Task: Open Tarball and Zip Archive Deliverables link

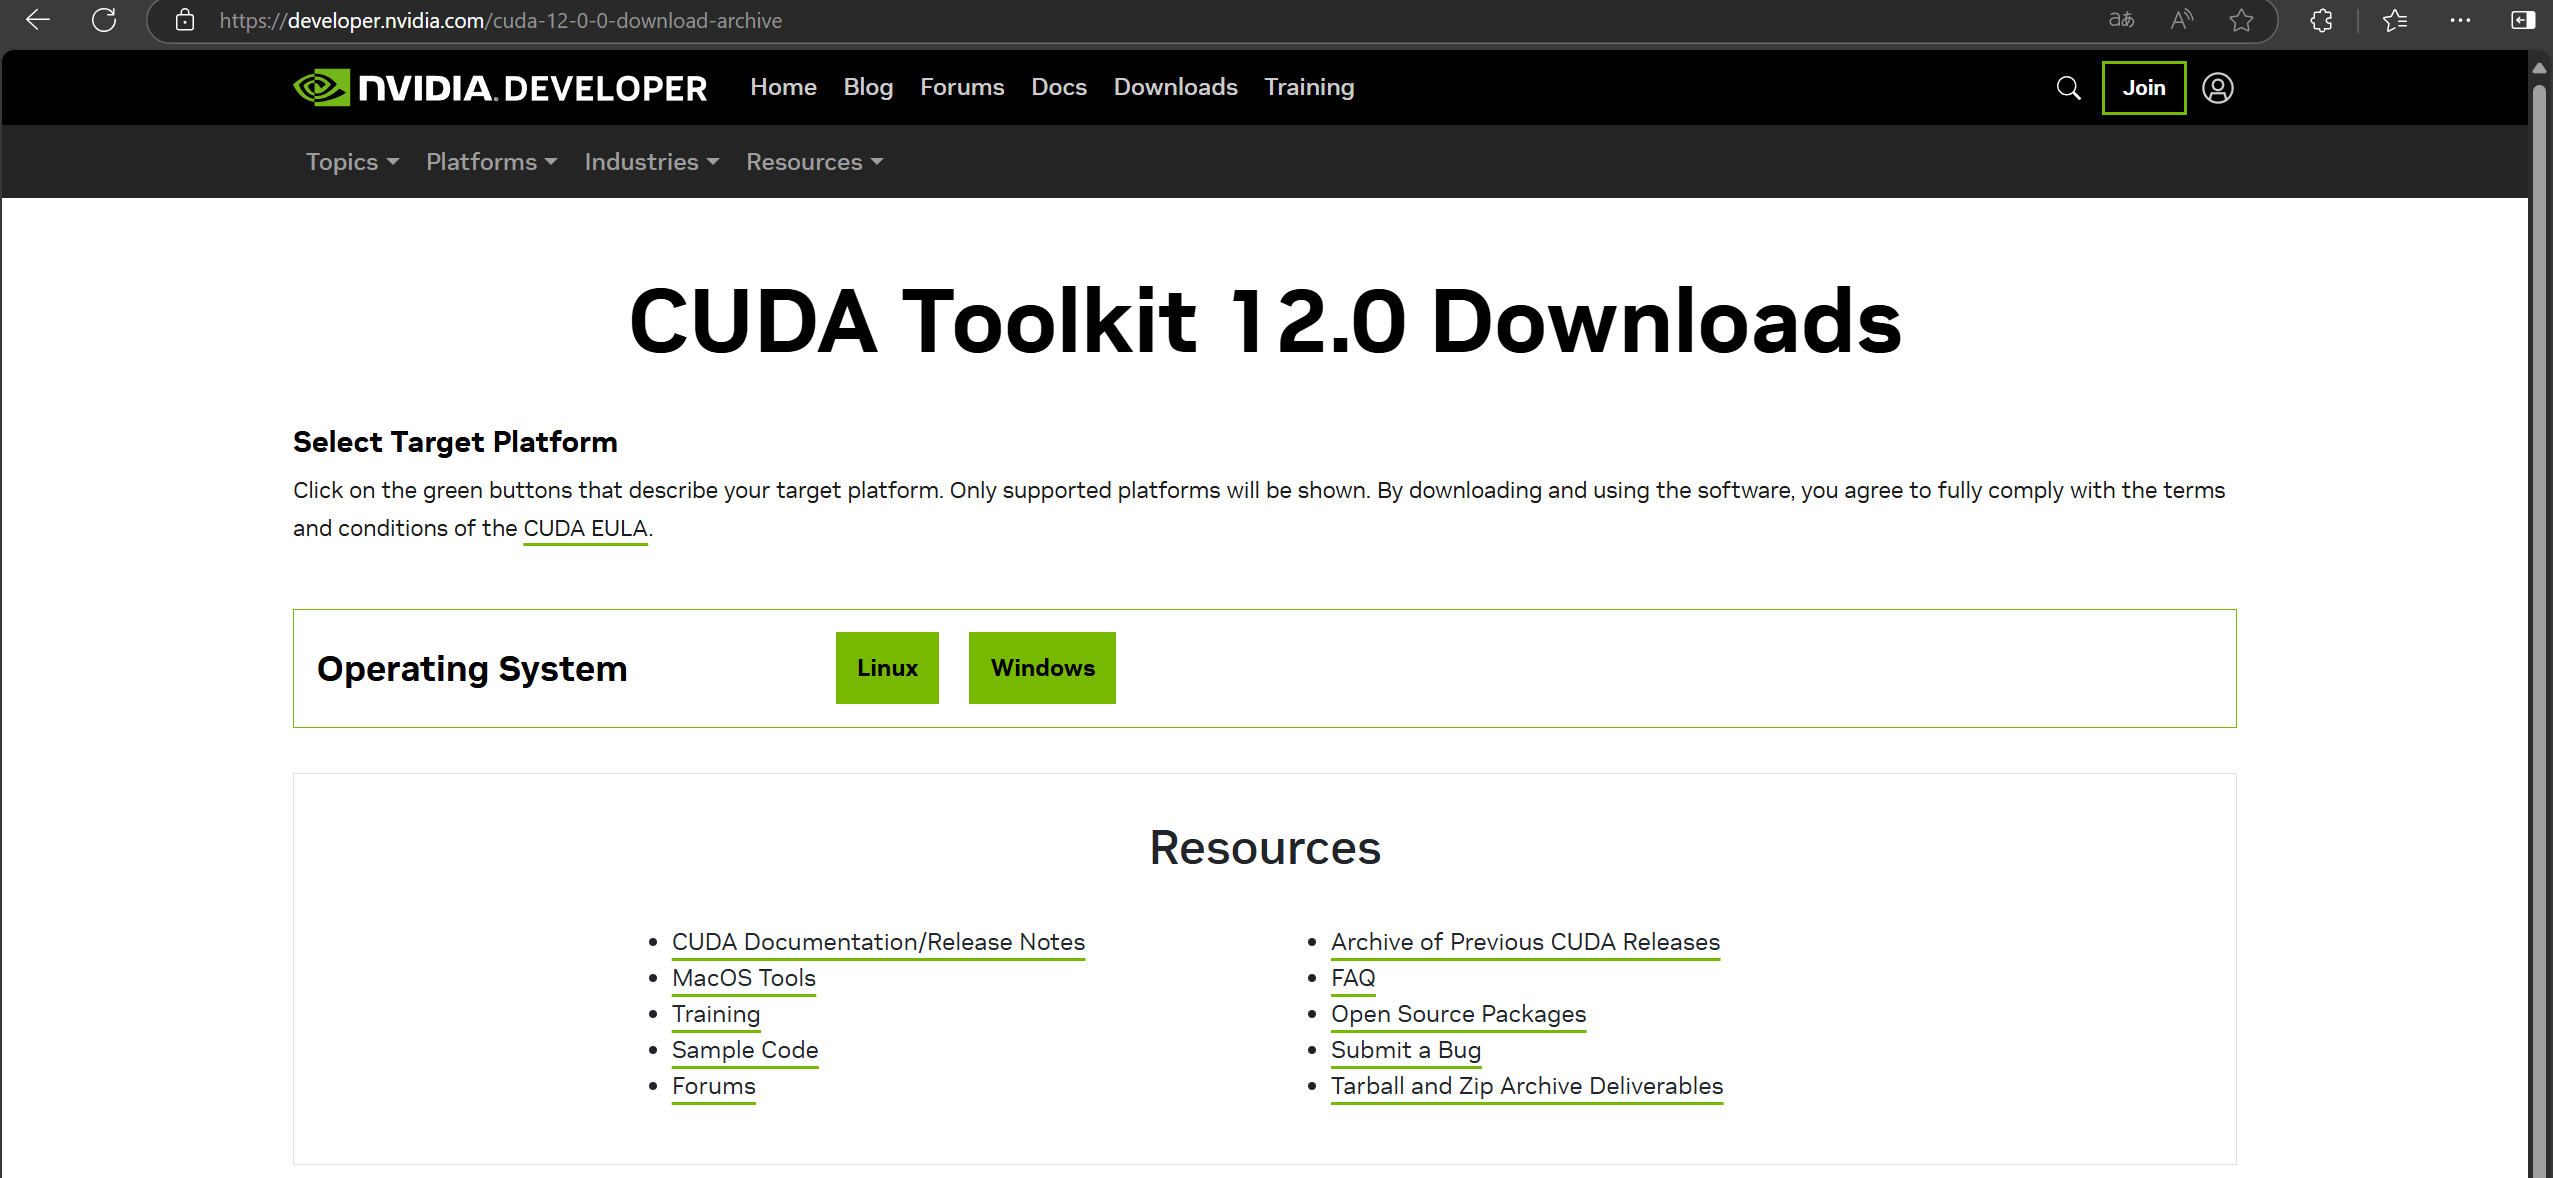Action: point(1527,1086)
